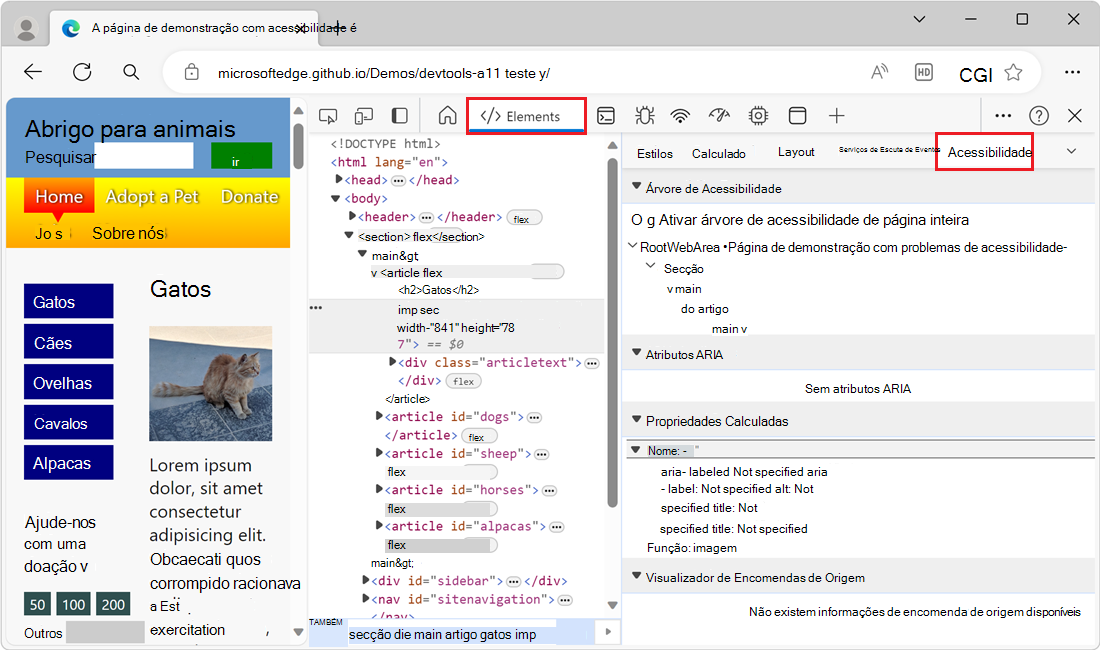This screenshot has height=650, width=1100.
Task: Open the Network tool wifi icon
Action: coord(680,116)
